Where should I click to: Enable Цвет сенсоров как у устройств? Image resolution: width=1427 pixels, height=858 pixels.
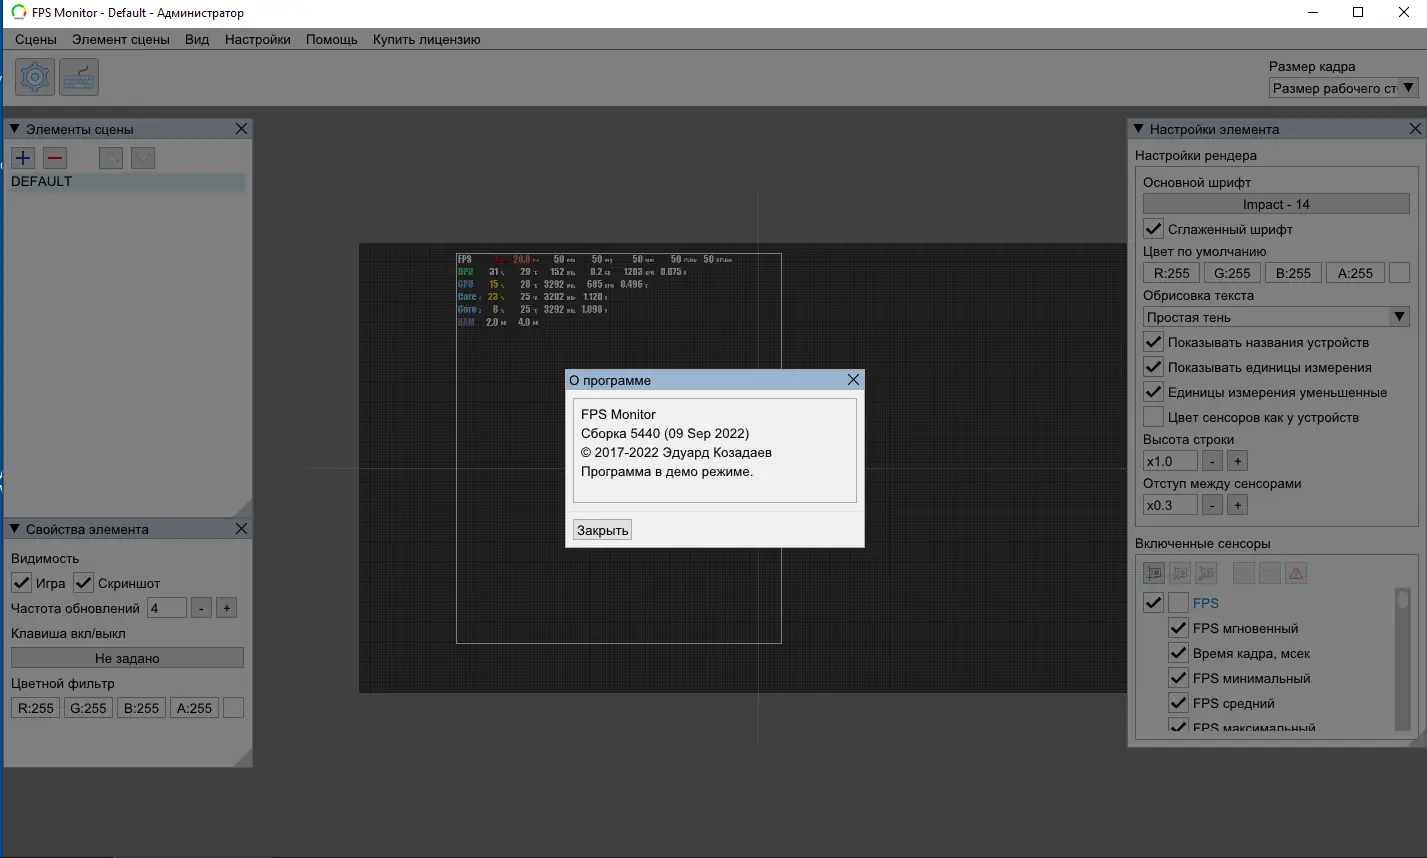[1154, 417]
